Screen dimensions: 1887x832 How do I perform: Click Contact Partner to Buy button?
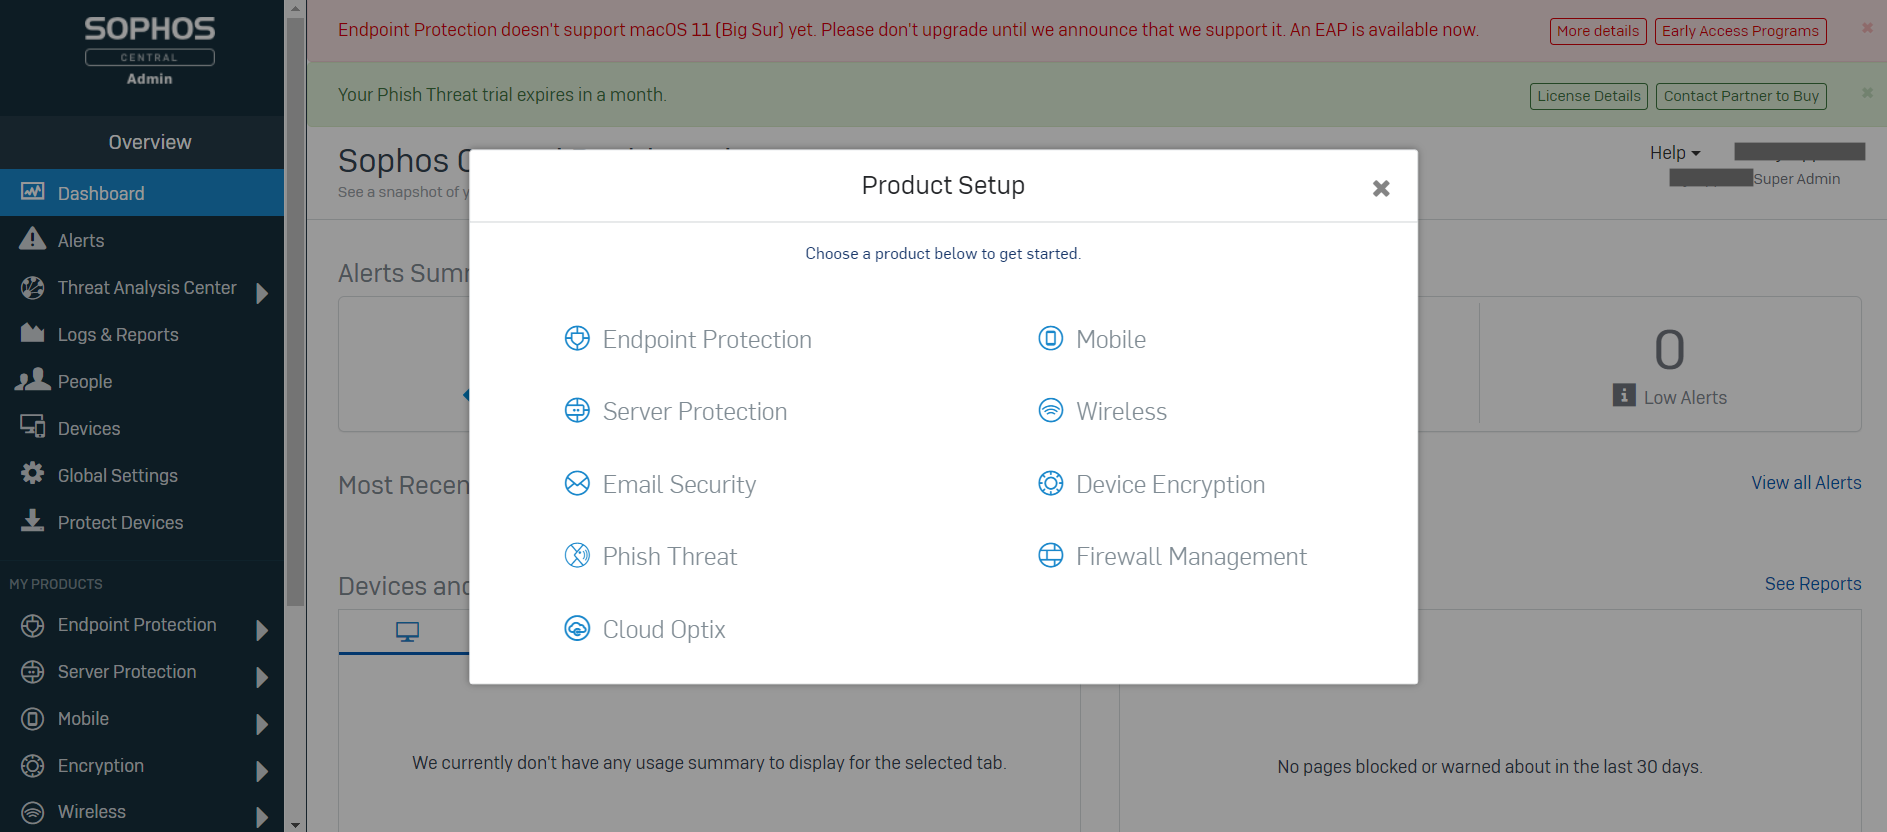coord(1741,96)
